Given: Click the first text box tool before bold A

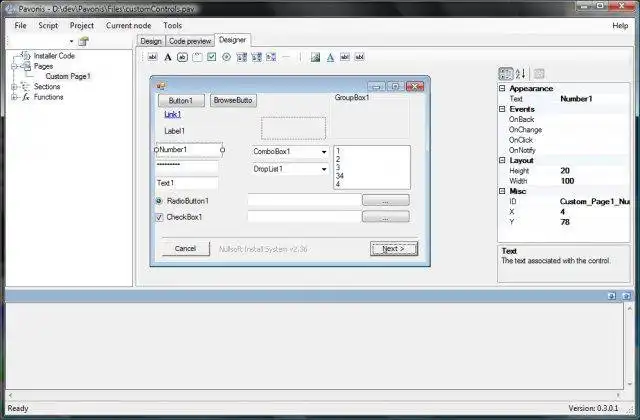Looking at the screenshot, I should pyautogui.click(x=153, y=57).
